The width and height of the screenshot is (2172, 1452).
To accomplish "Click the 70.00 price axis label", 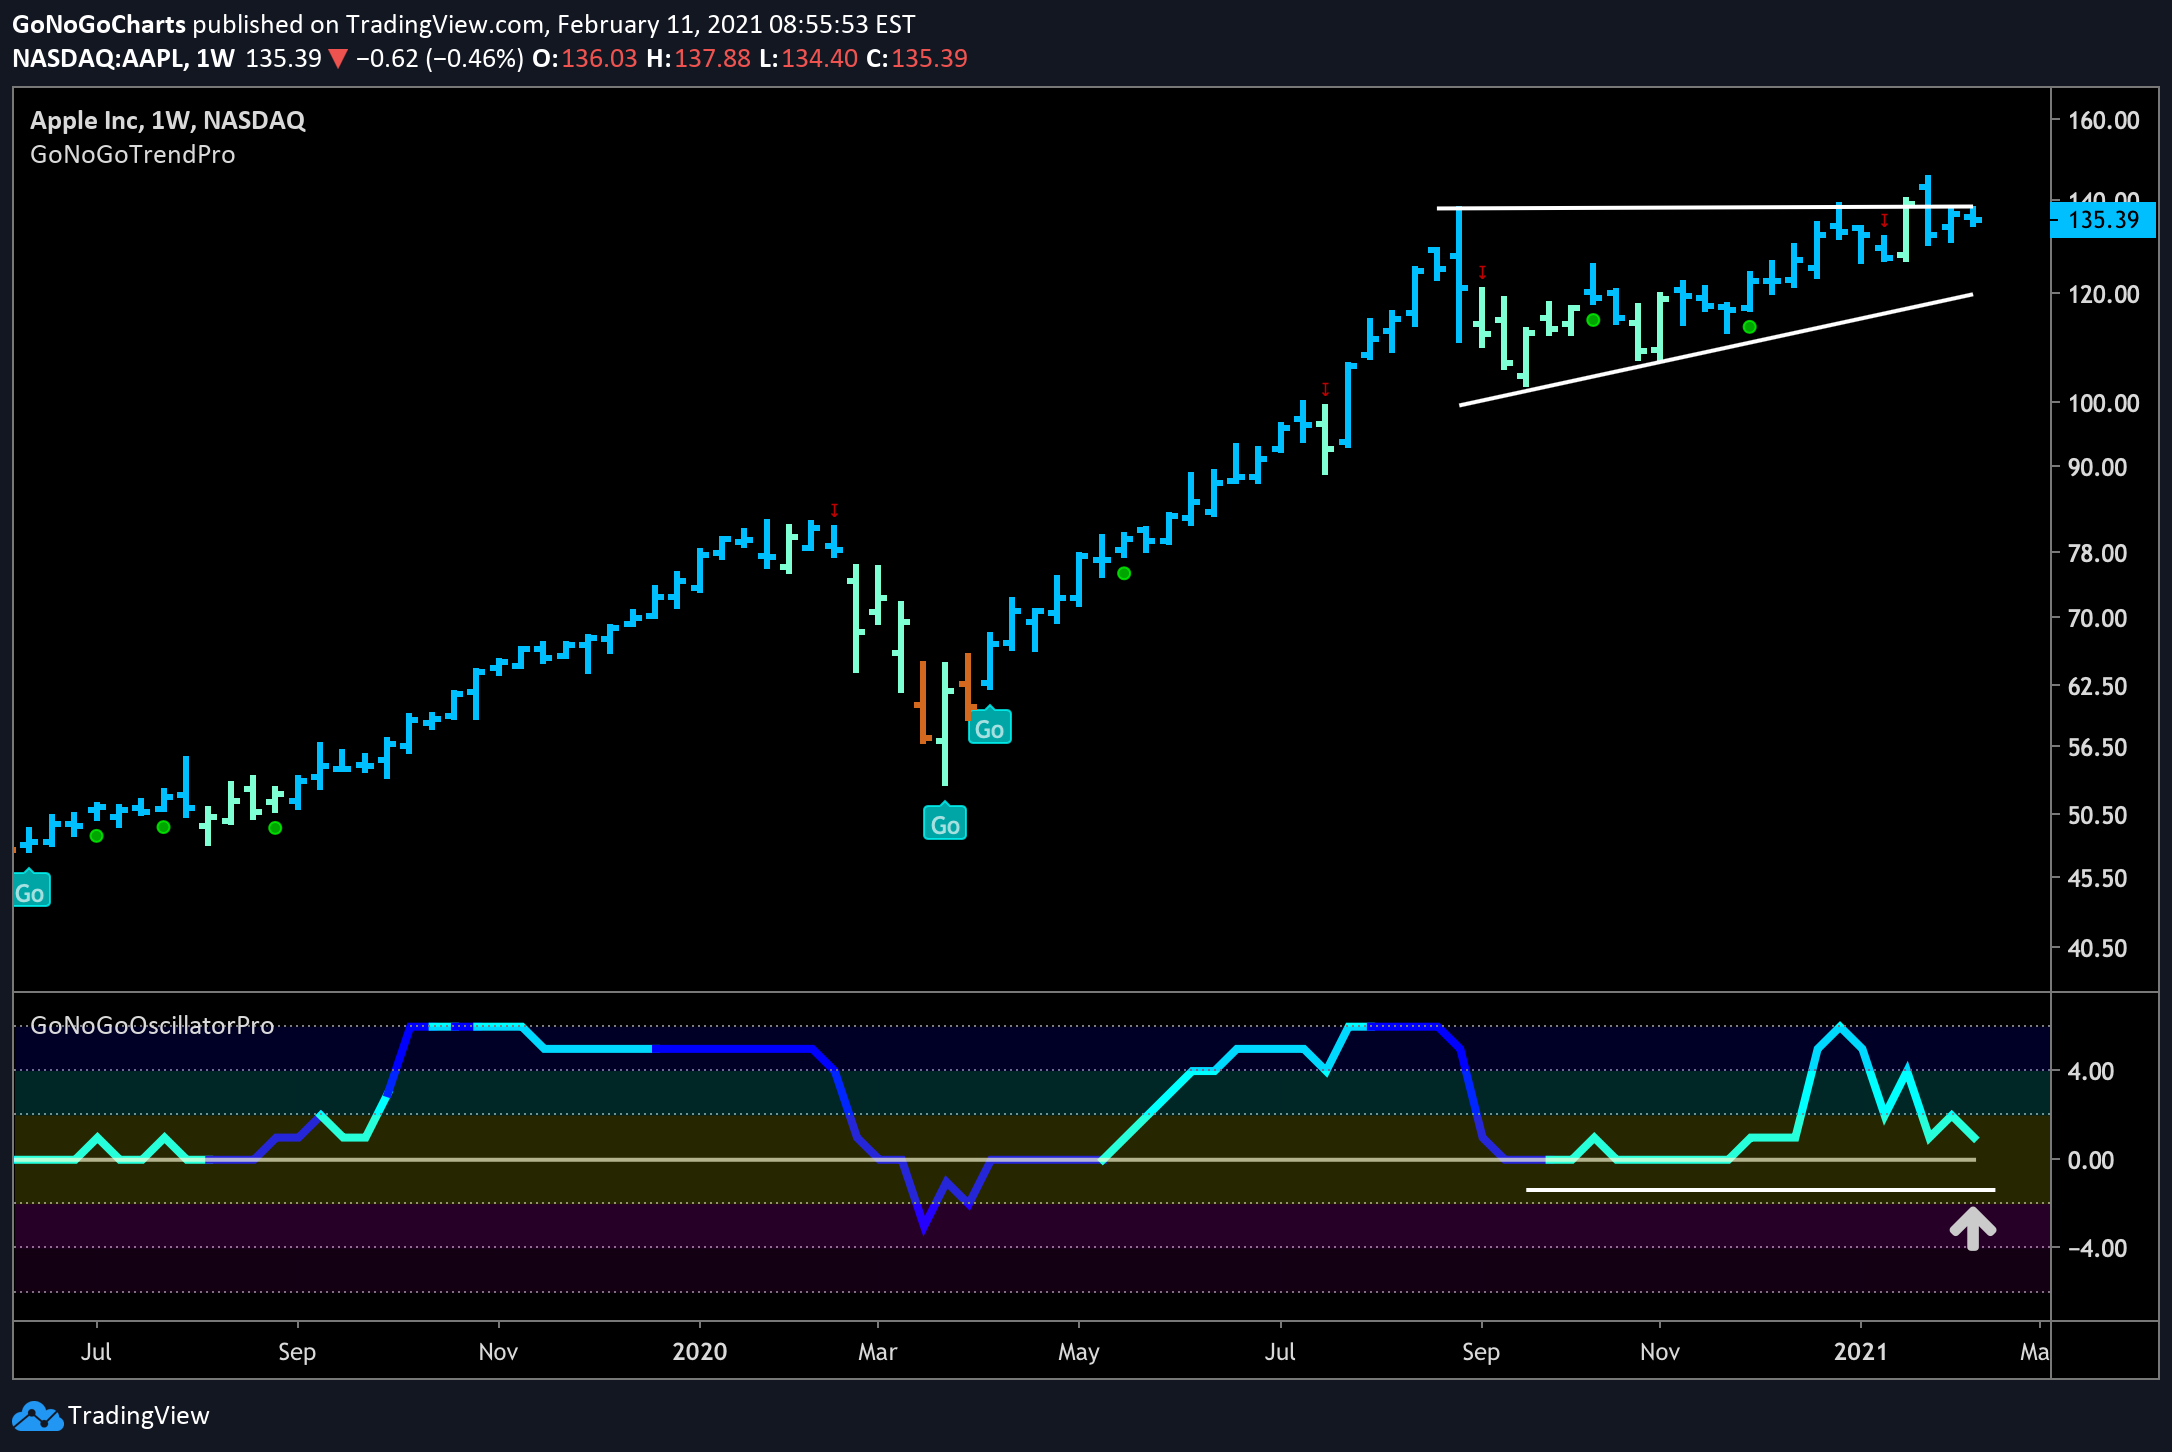I will pyautogui.click(x=2097, y=619).
